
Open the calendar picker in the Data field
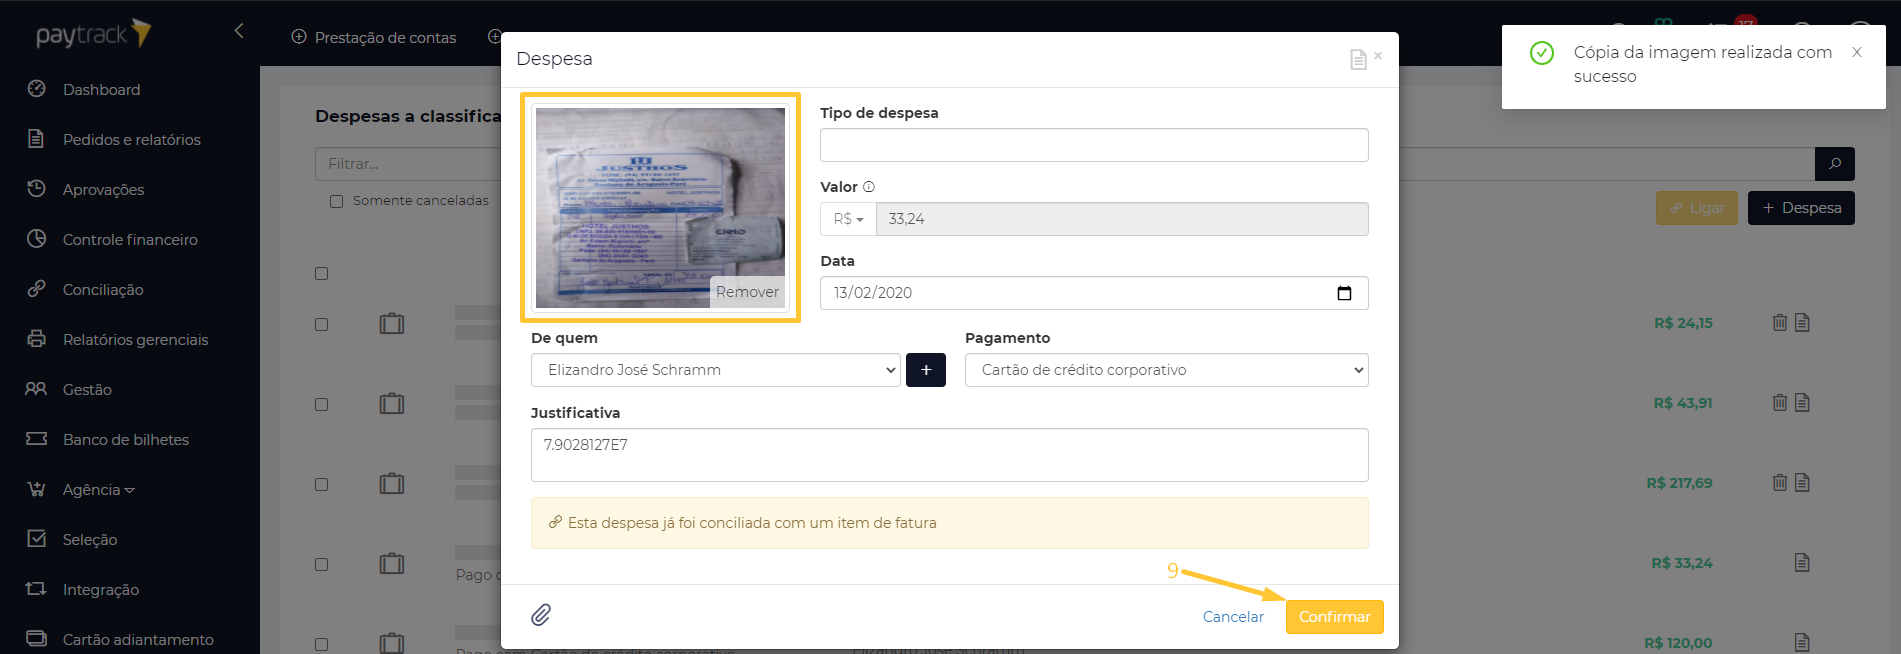[1344, 293]
